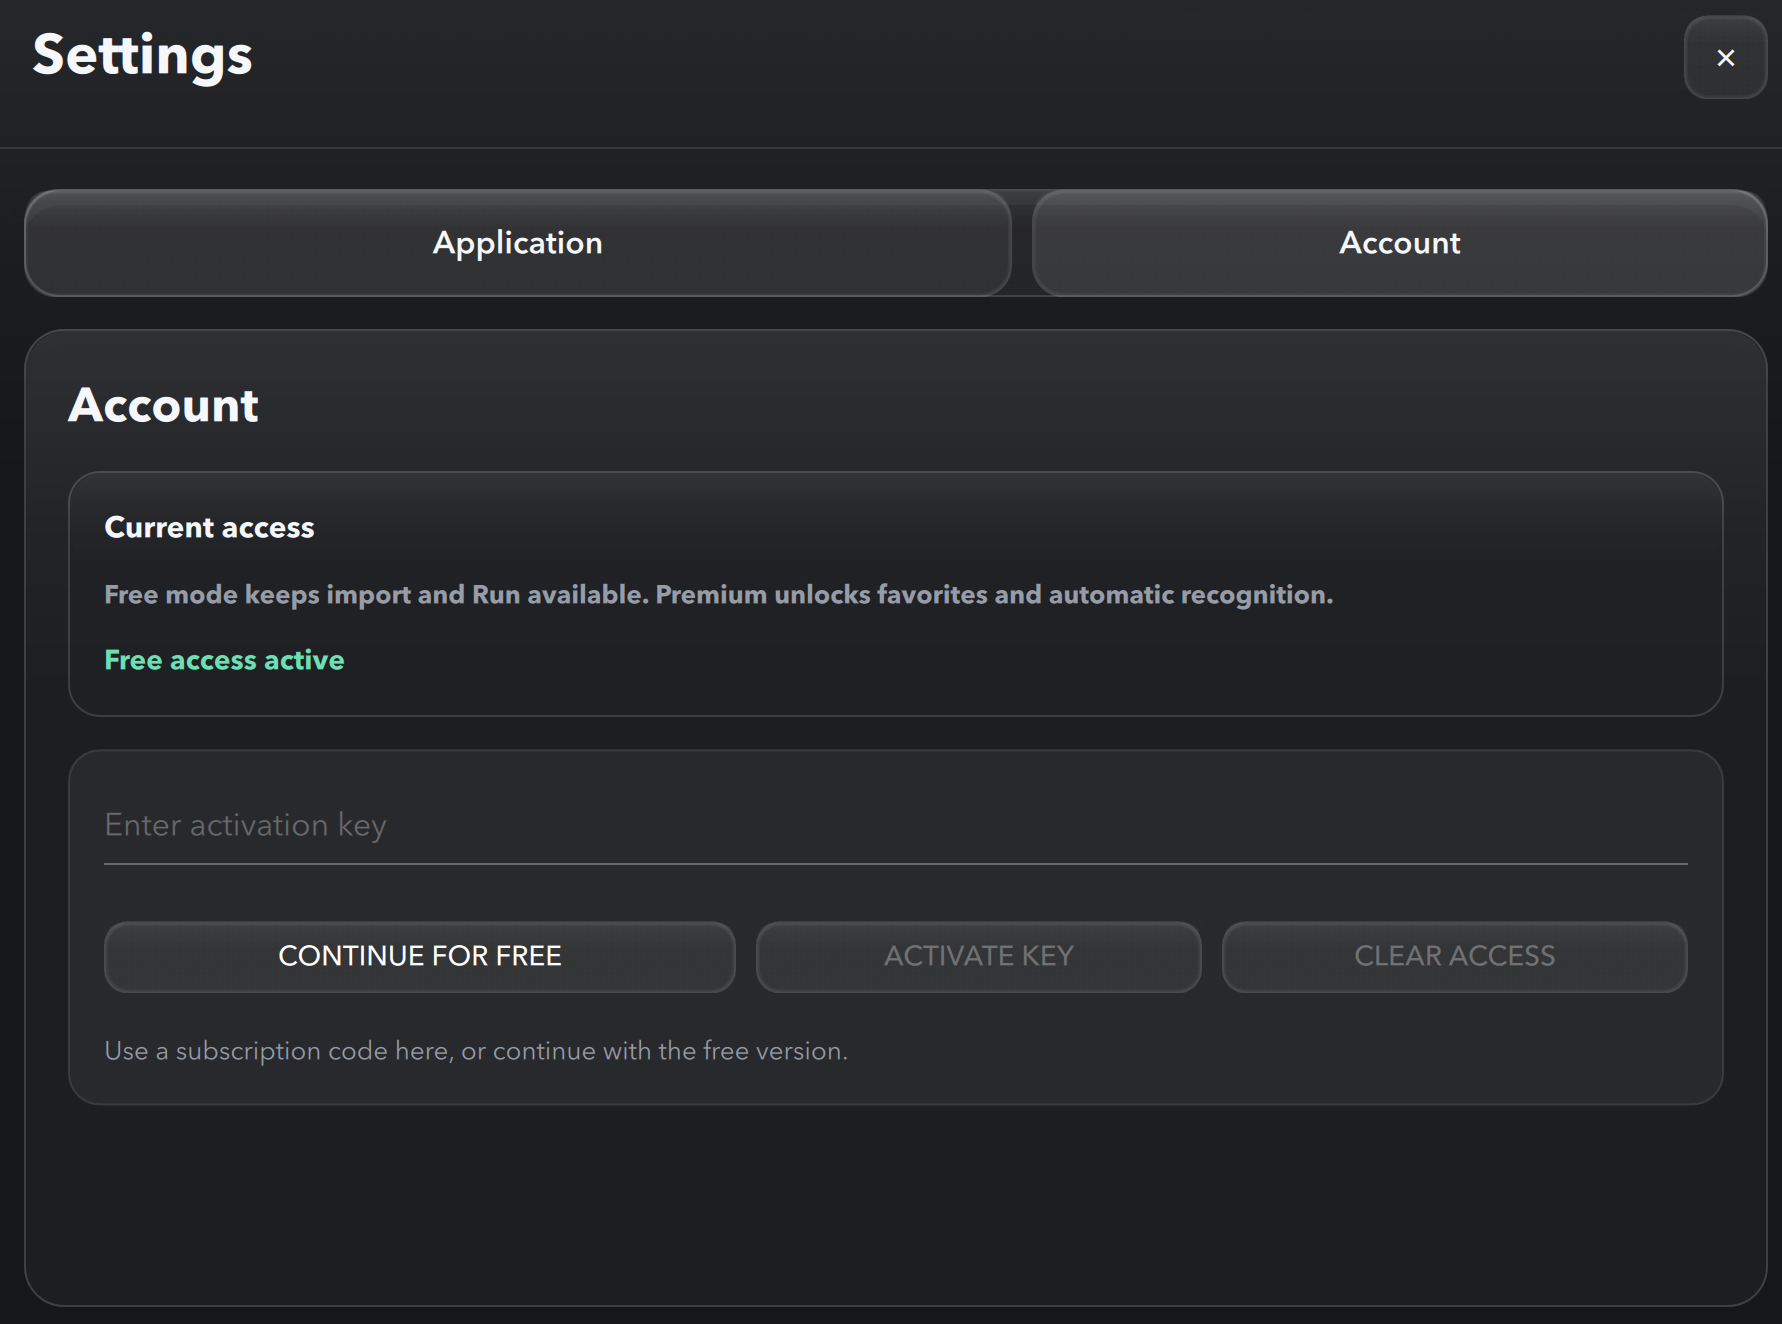Click the Current access heading

[208, 527]
